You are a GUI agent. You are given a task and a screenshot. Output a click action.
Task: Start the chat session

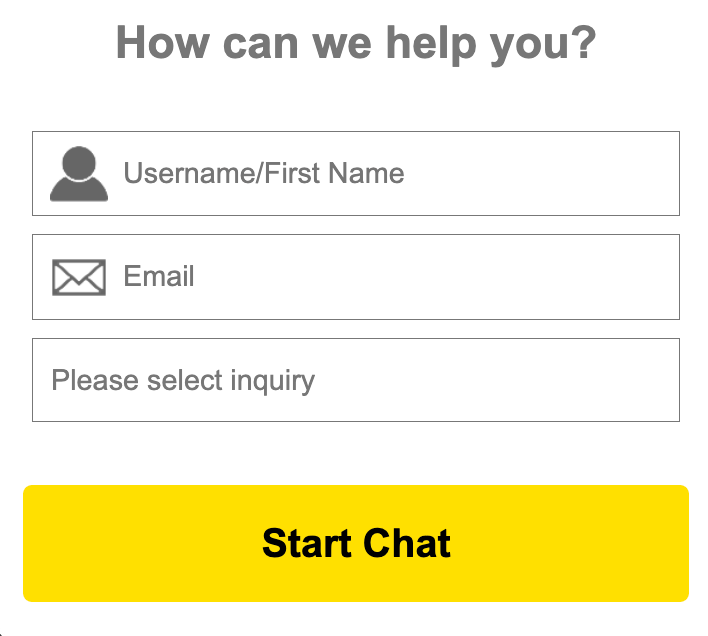point(356,543)
